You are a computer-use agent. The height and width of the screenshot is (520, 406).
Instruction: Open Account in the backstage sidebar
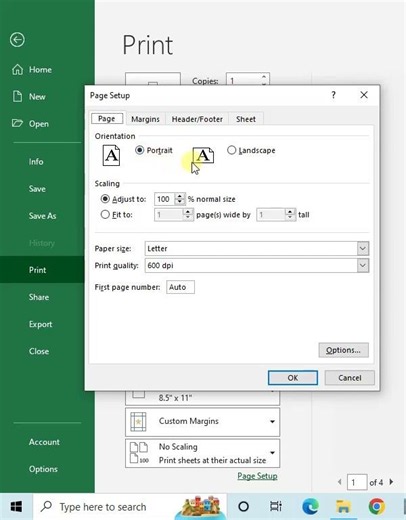pos(44,442)
